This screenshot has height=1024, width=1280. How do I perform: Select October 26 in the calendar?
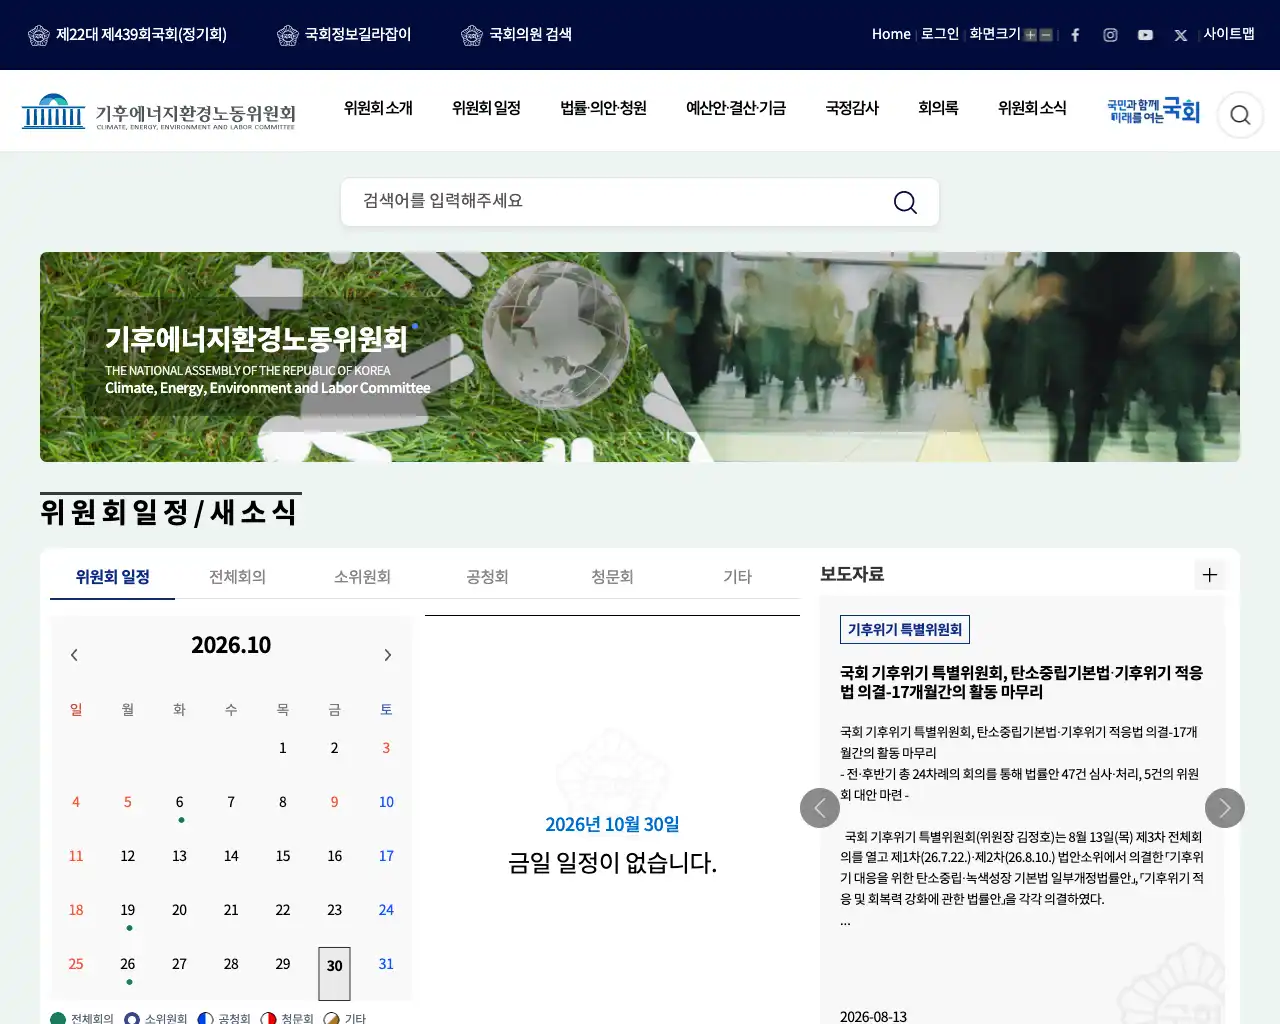pyautogui.click(x=128, y=964)
